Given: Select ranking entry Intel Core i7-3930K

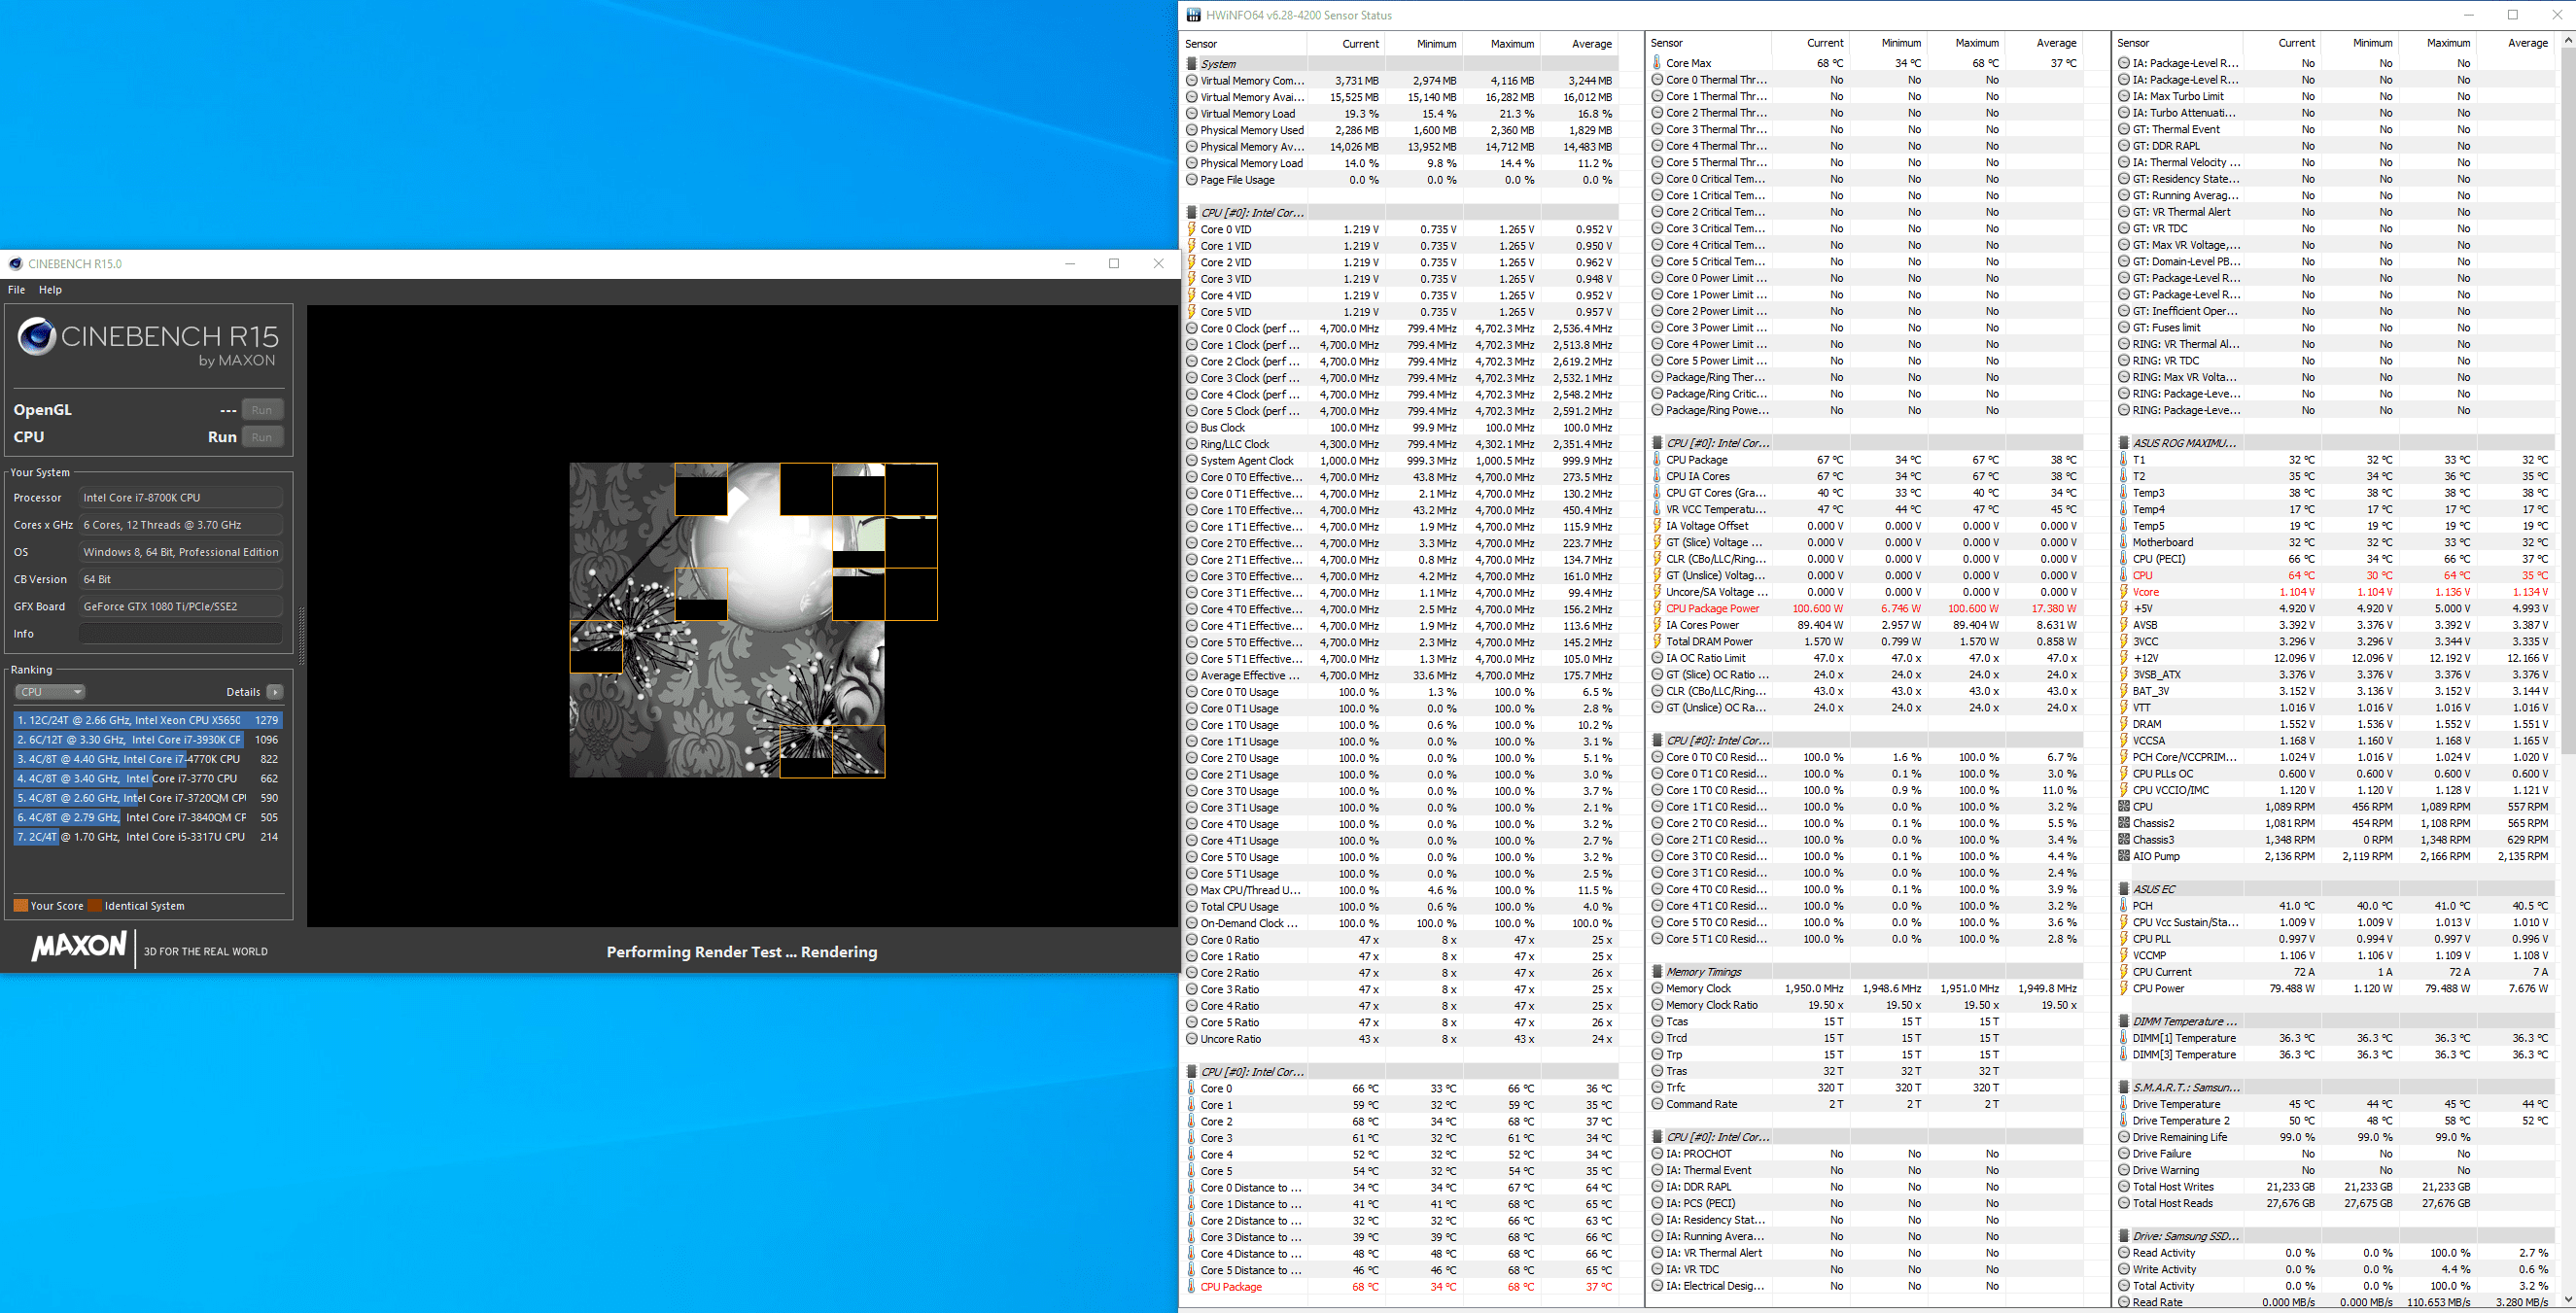Looking at the screenshot, I should 148,740.
